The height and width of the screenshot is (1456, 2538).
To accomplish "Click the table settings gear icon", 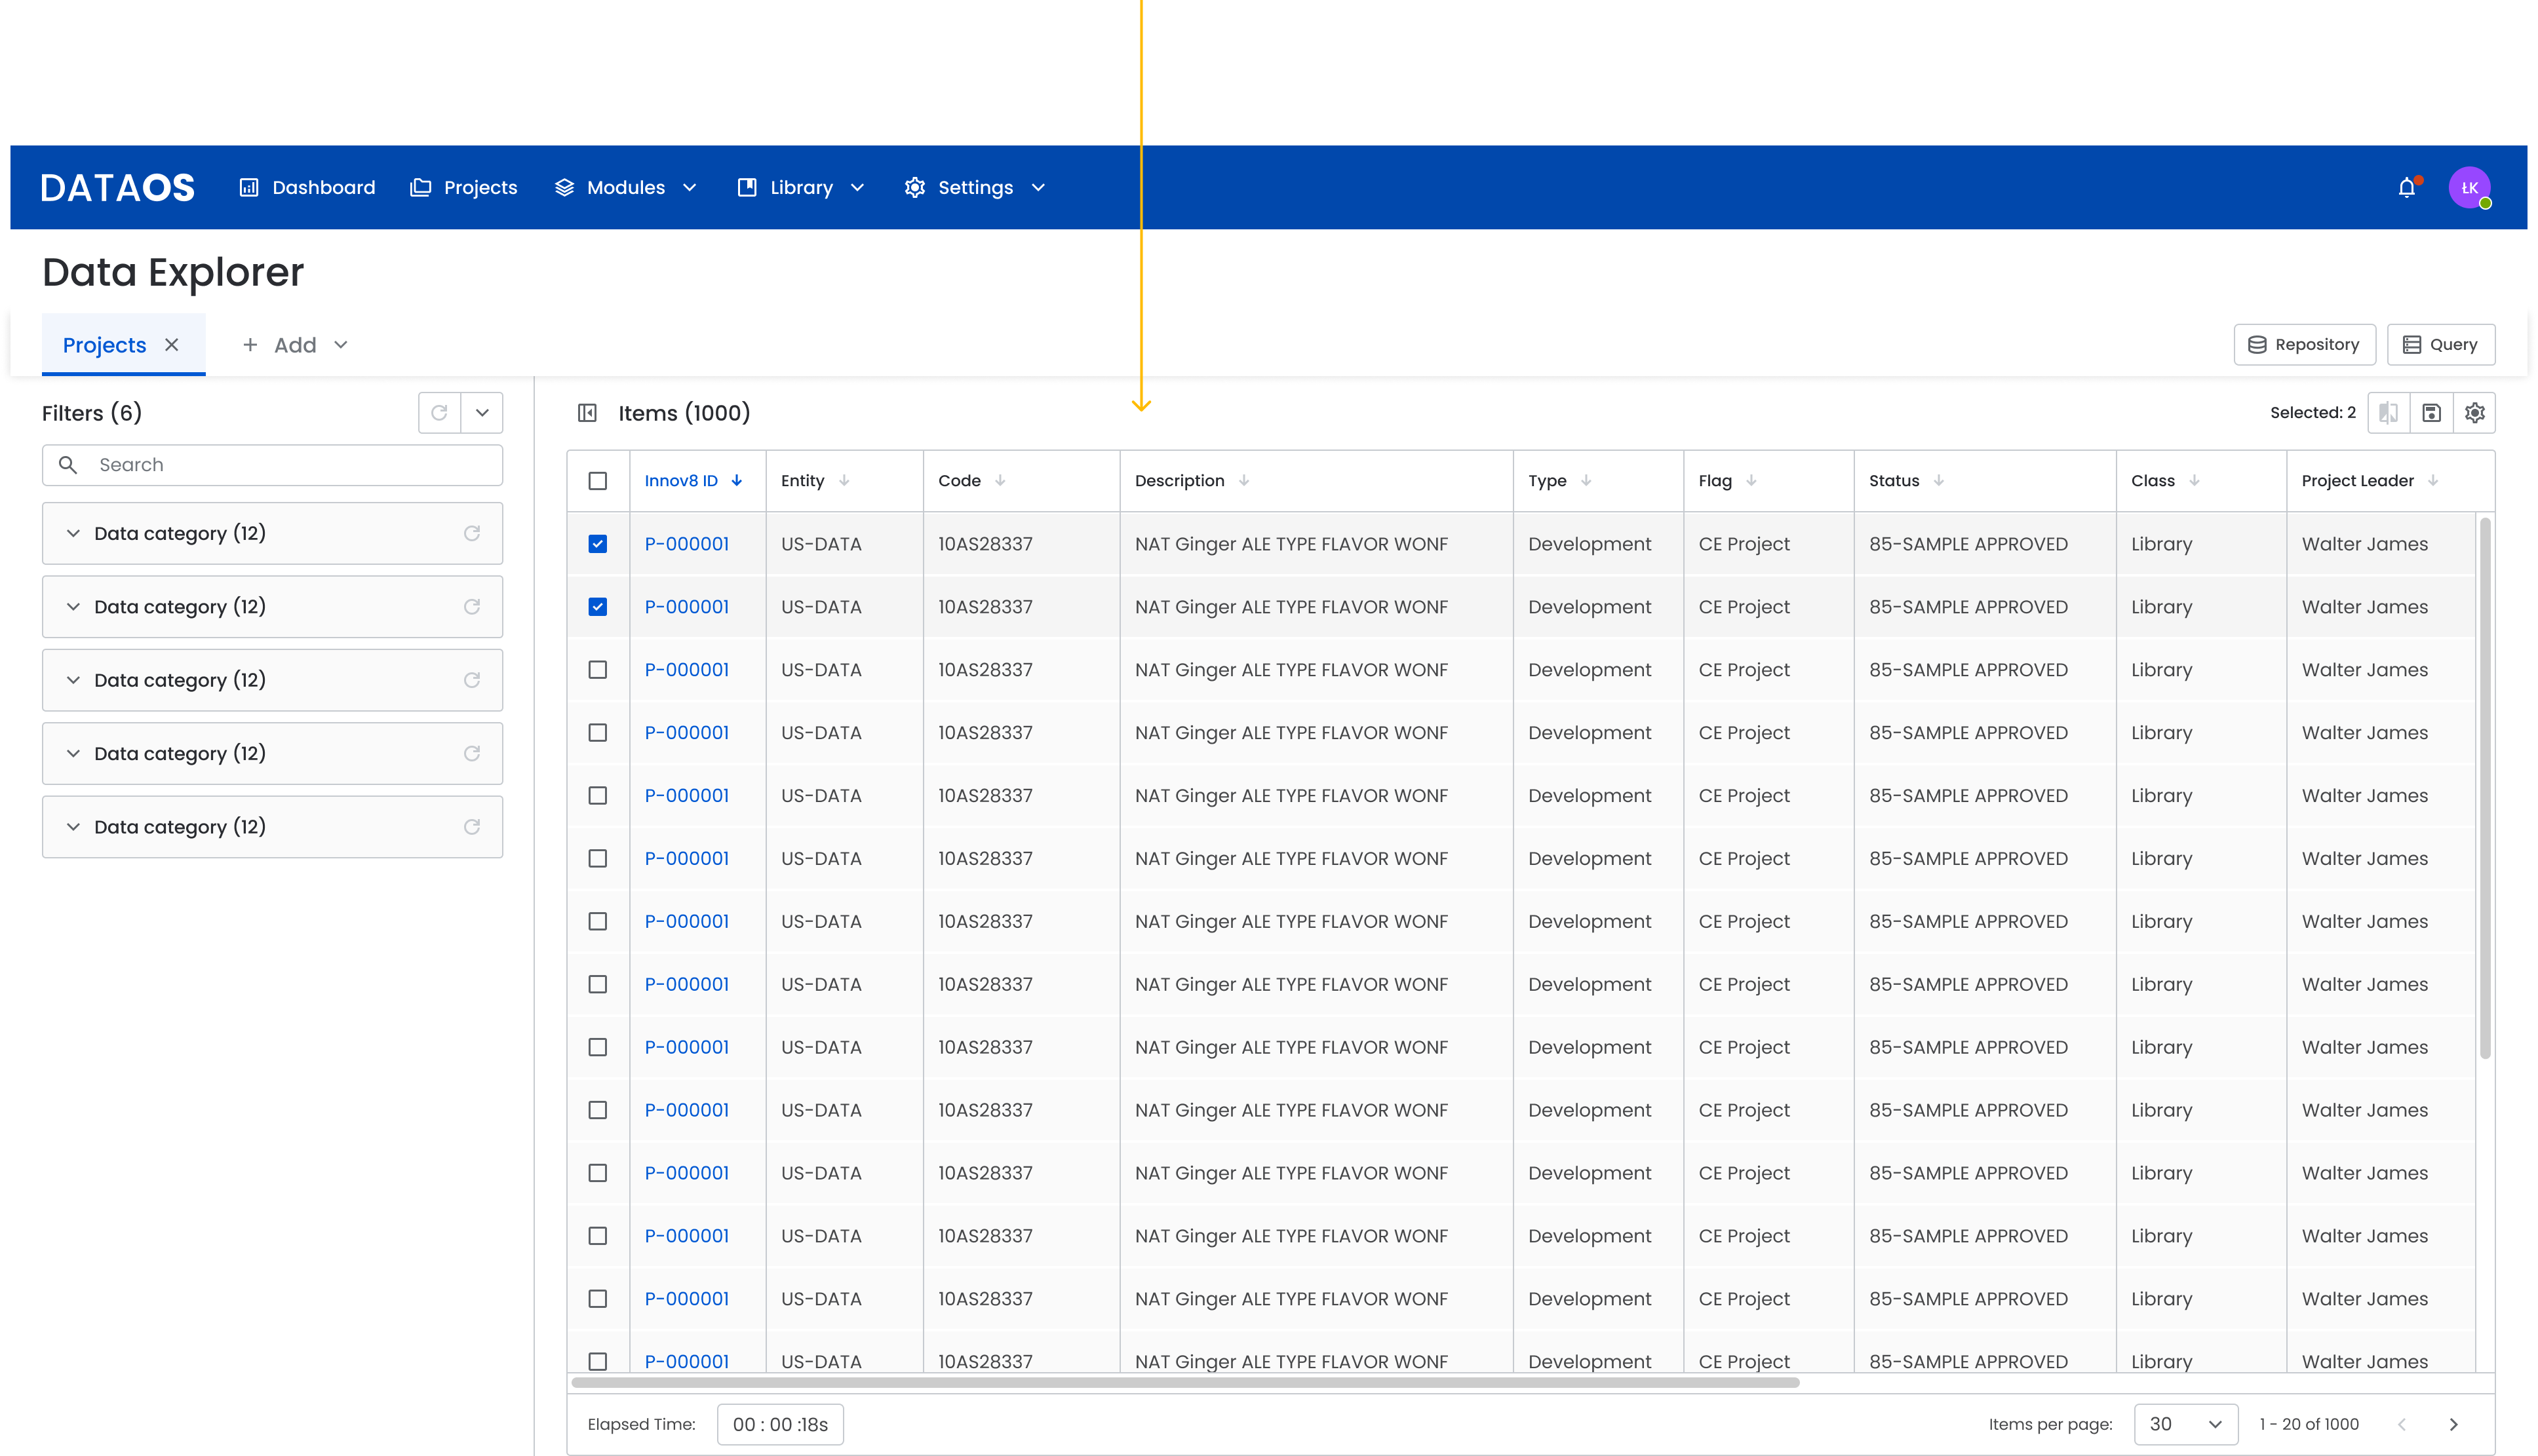I will pyautogui.click(x=2474, y=413).
